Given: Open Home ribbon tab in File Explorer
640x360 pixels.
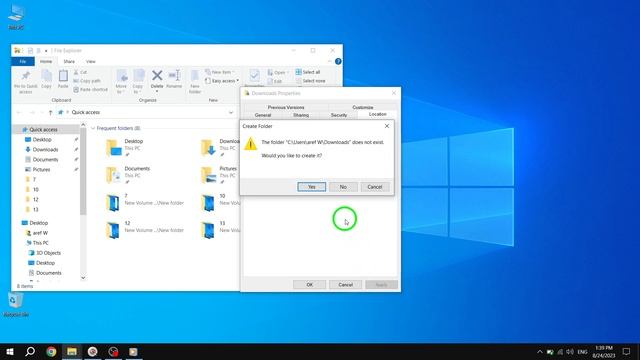Looking at the screenshot, I should (x=46, y=61).
